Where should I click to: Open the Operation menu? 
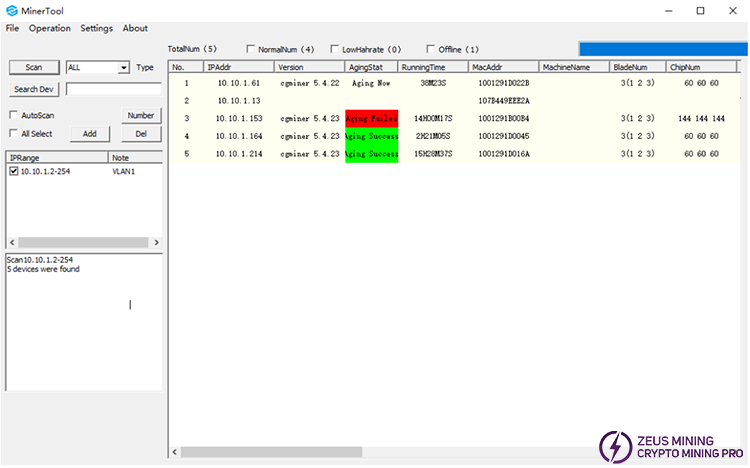50,28
